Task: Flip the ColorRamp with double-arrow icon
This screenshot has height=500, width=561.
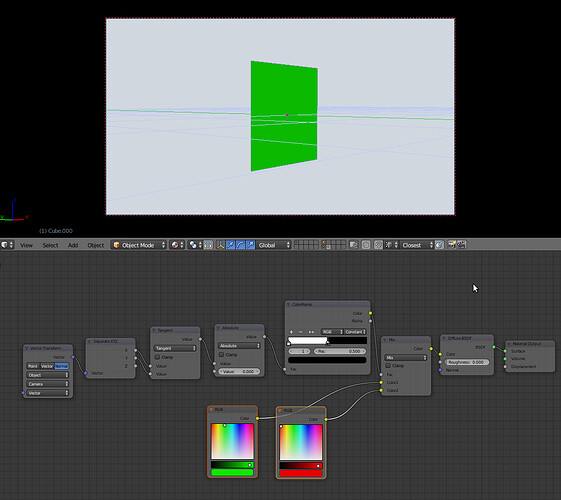Action: (x=311, y=332)
